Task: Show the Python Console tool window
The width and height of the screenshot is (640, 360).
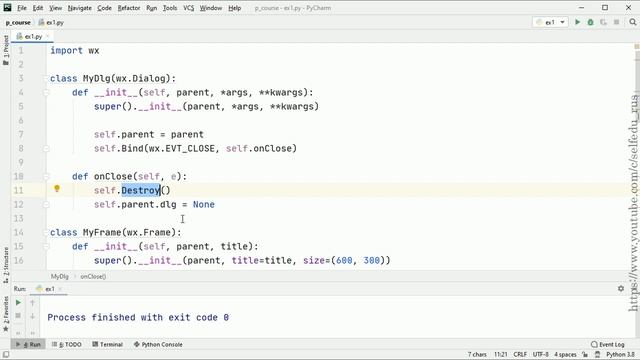Action: click(158, 344)
